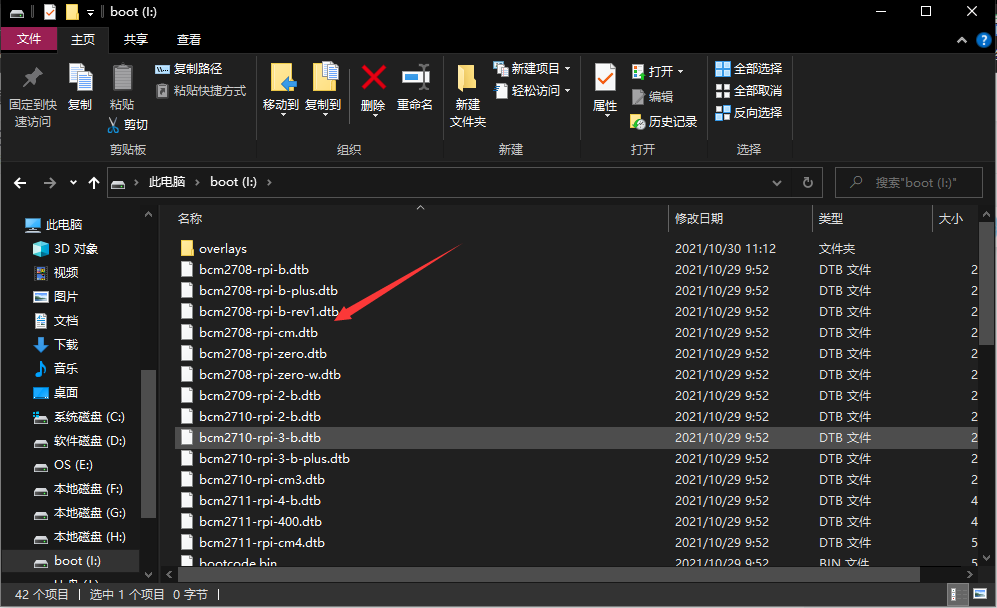The image size is (997, 608).
Task: Click inside the search boot (I:) box
Action: click(908, 181)
